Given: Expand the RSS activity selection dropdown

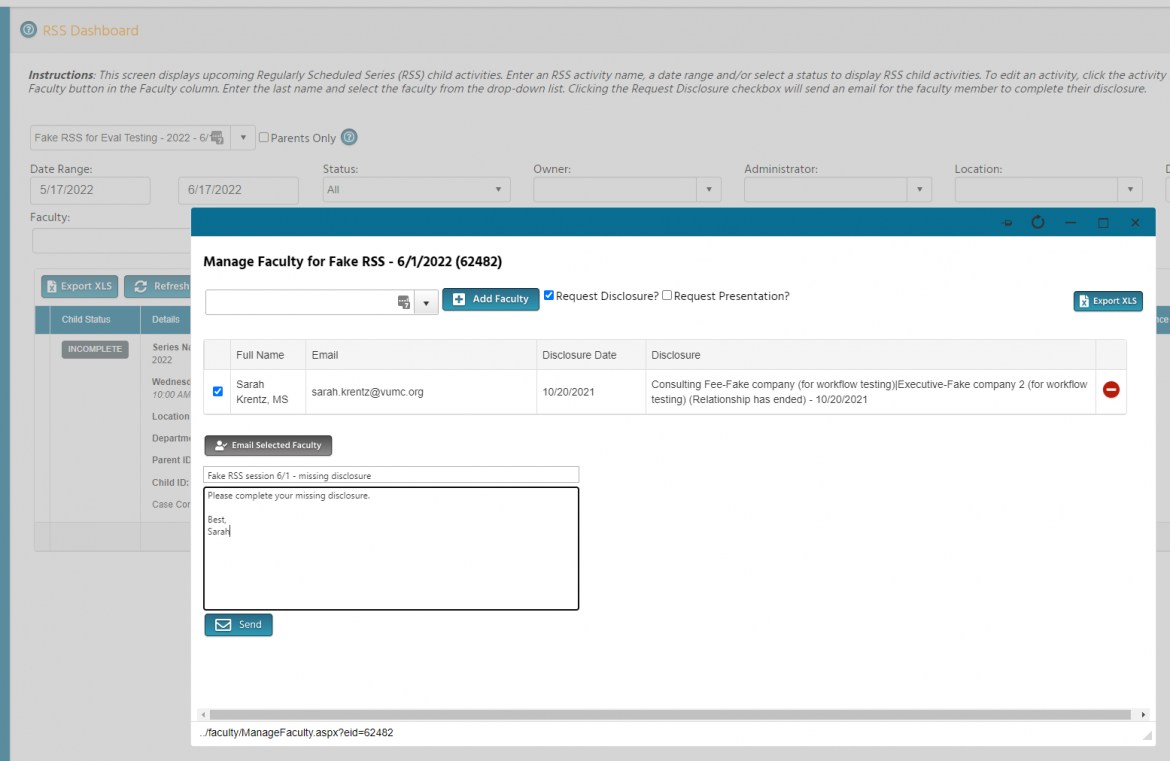Looking at the screenshot, I should [241, 137].
